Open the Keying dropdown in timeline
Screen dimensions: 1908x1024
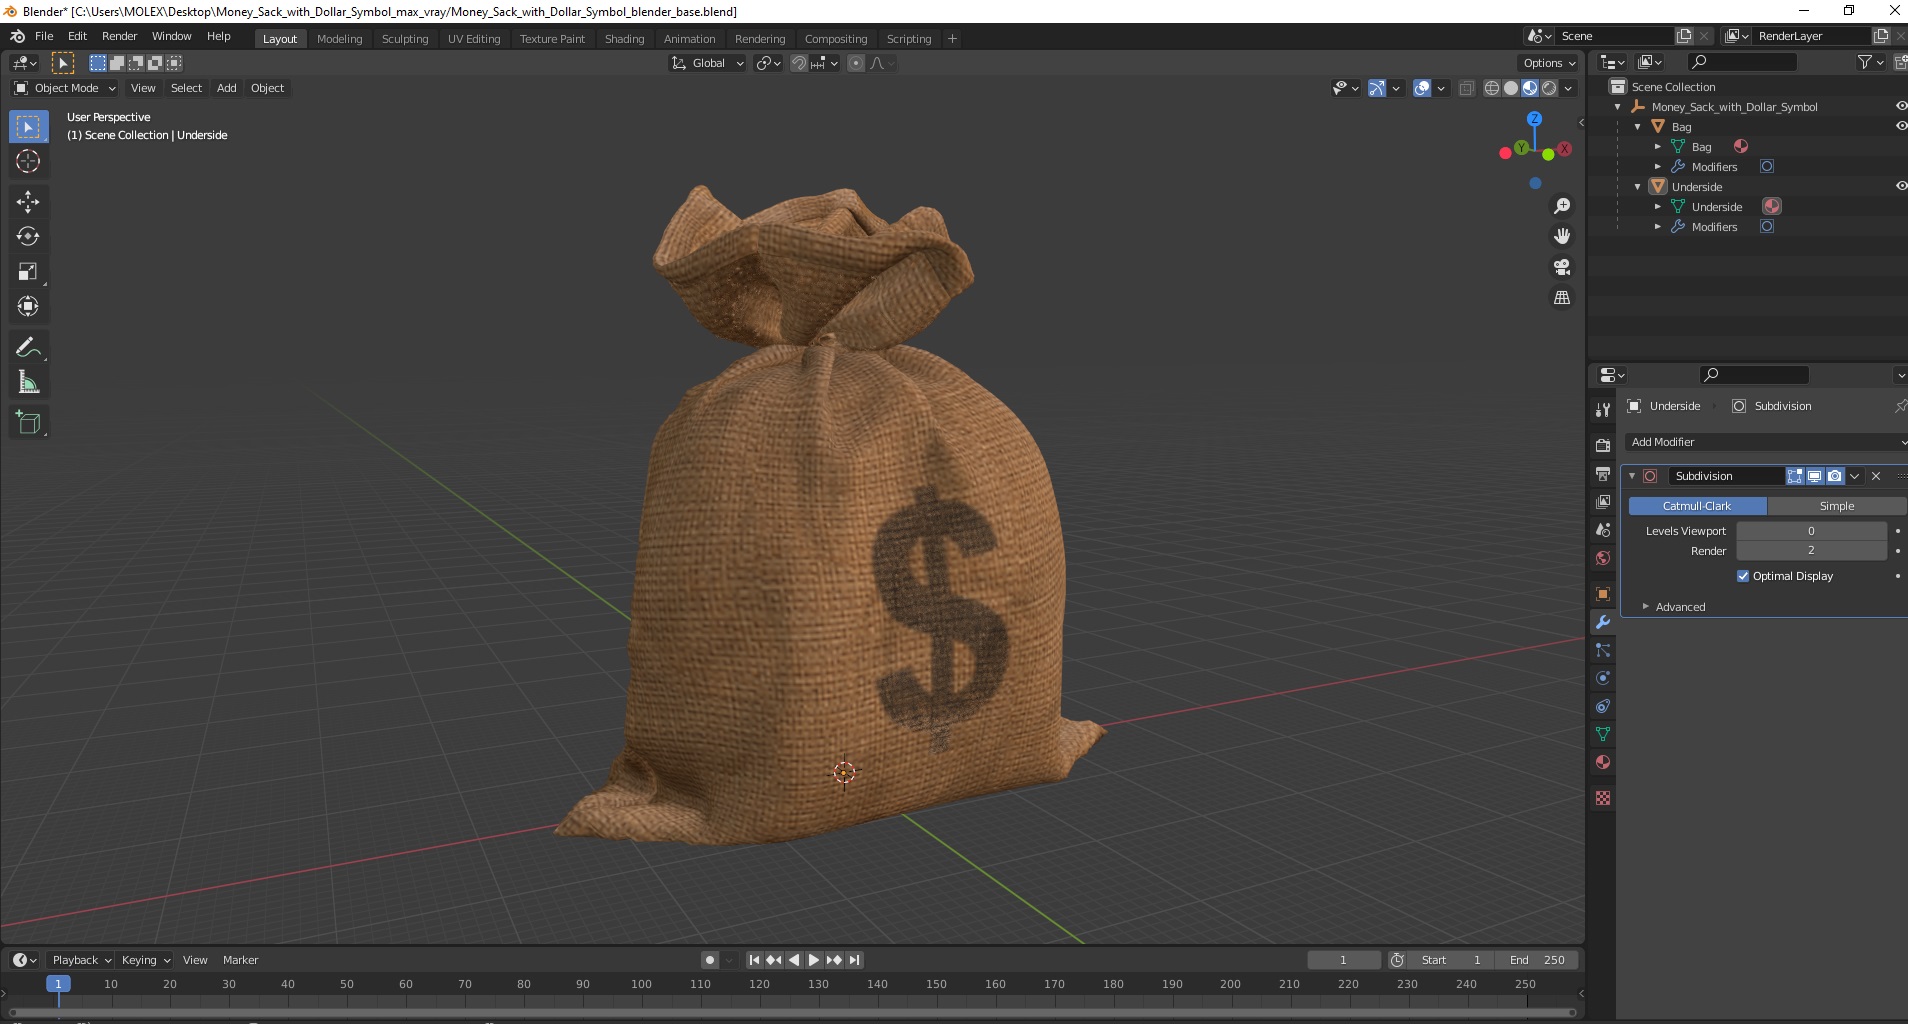click(x=145, y=960)
